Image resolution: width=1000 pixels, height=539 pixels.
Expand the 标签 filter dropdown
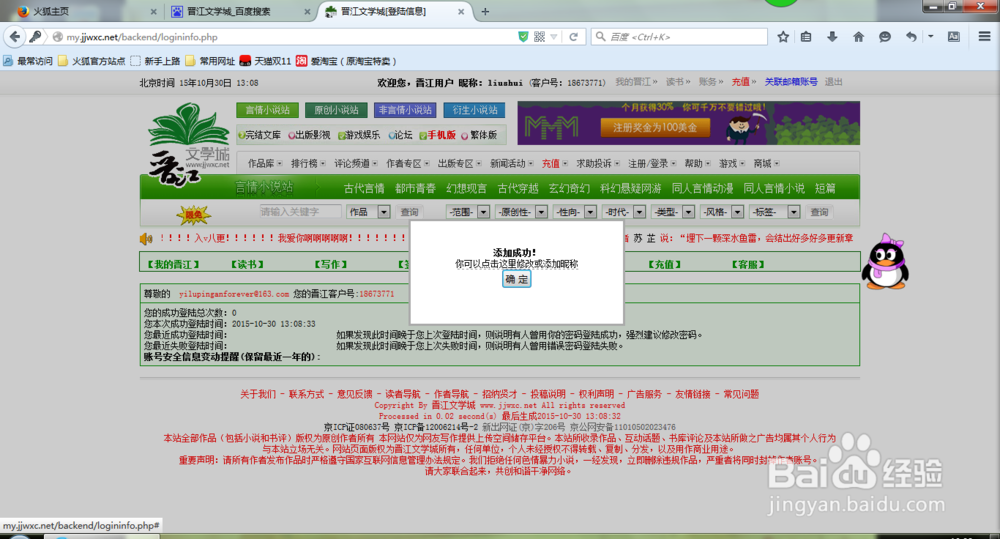pyautogui.click(x=794, y=212)
